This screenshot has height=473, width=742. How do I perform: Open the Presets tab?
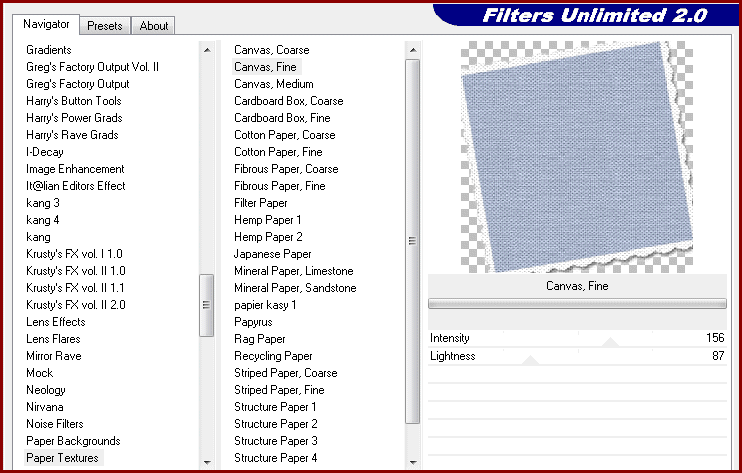pyautogui.click(x=105, y=26)
